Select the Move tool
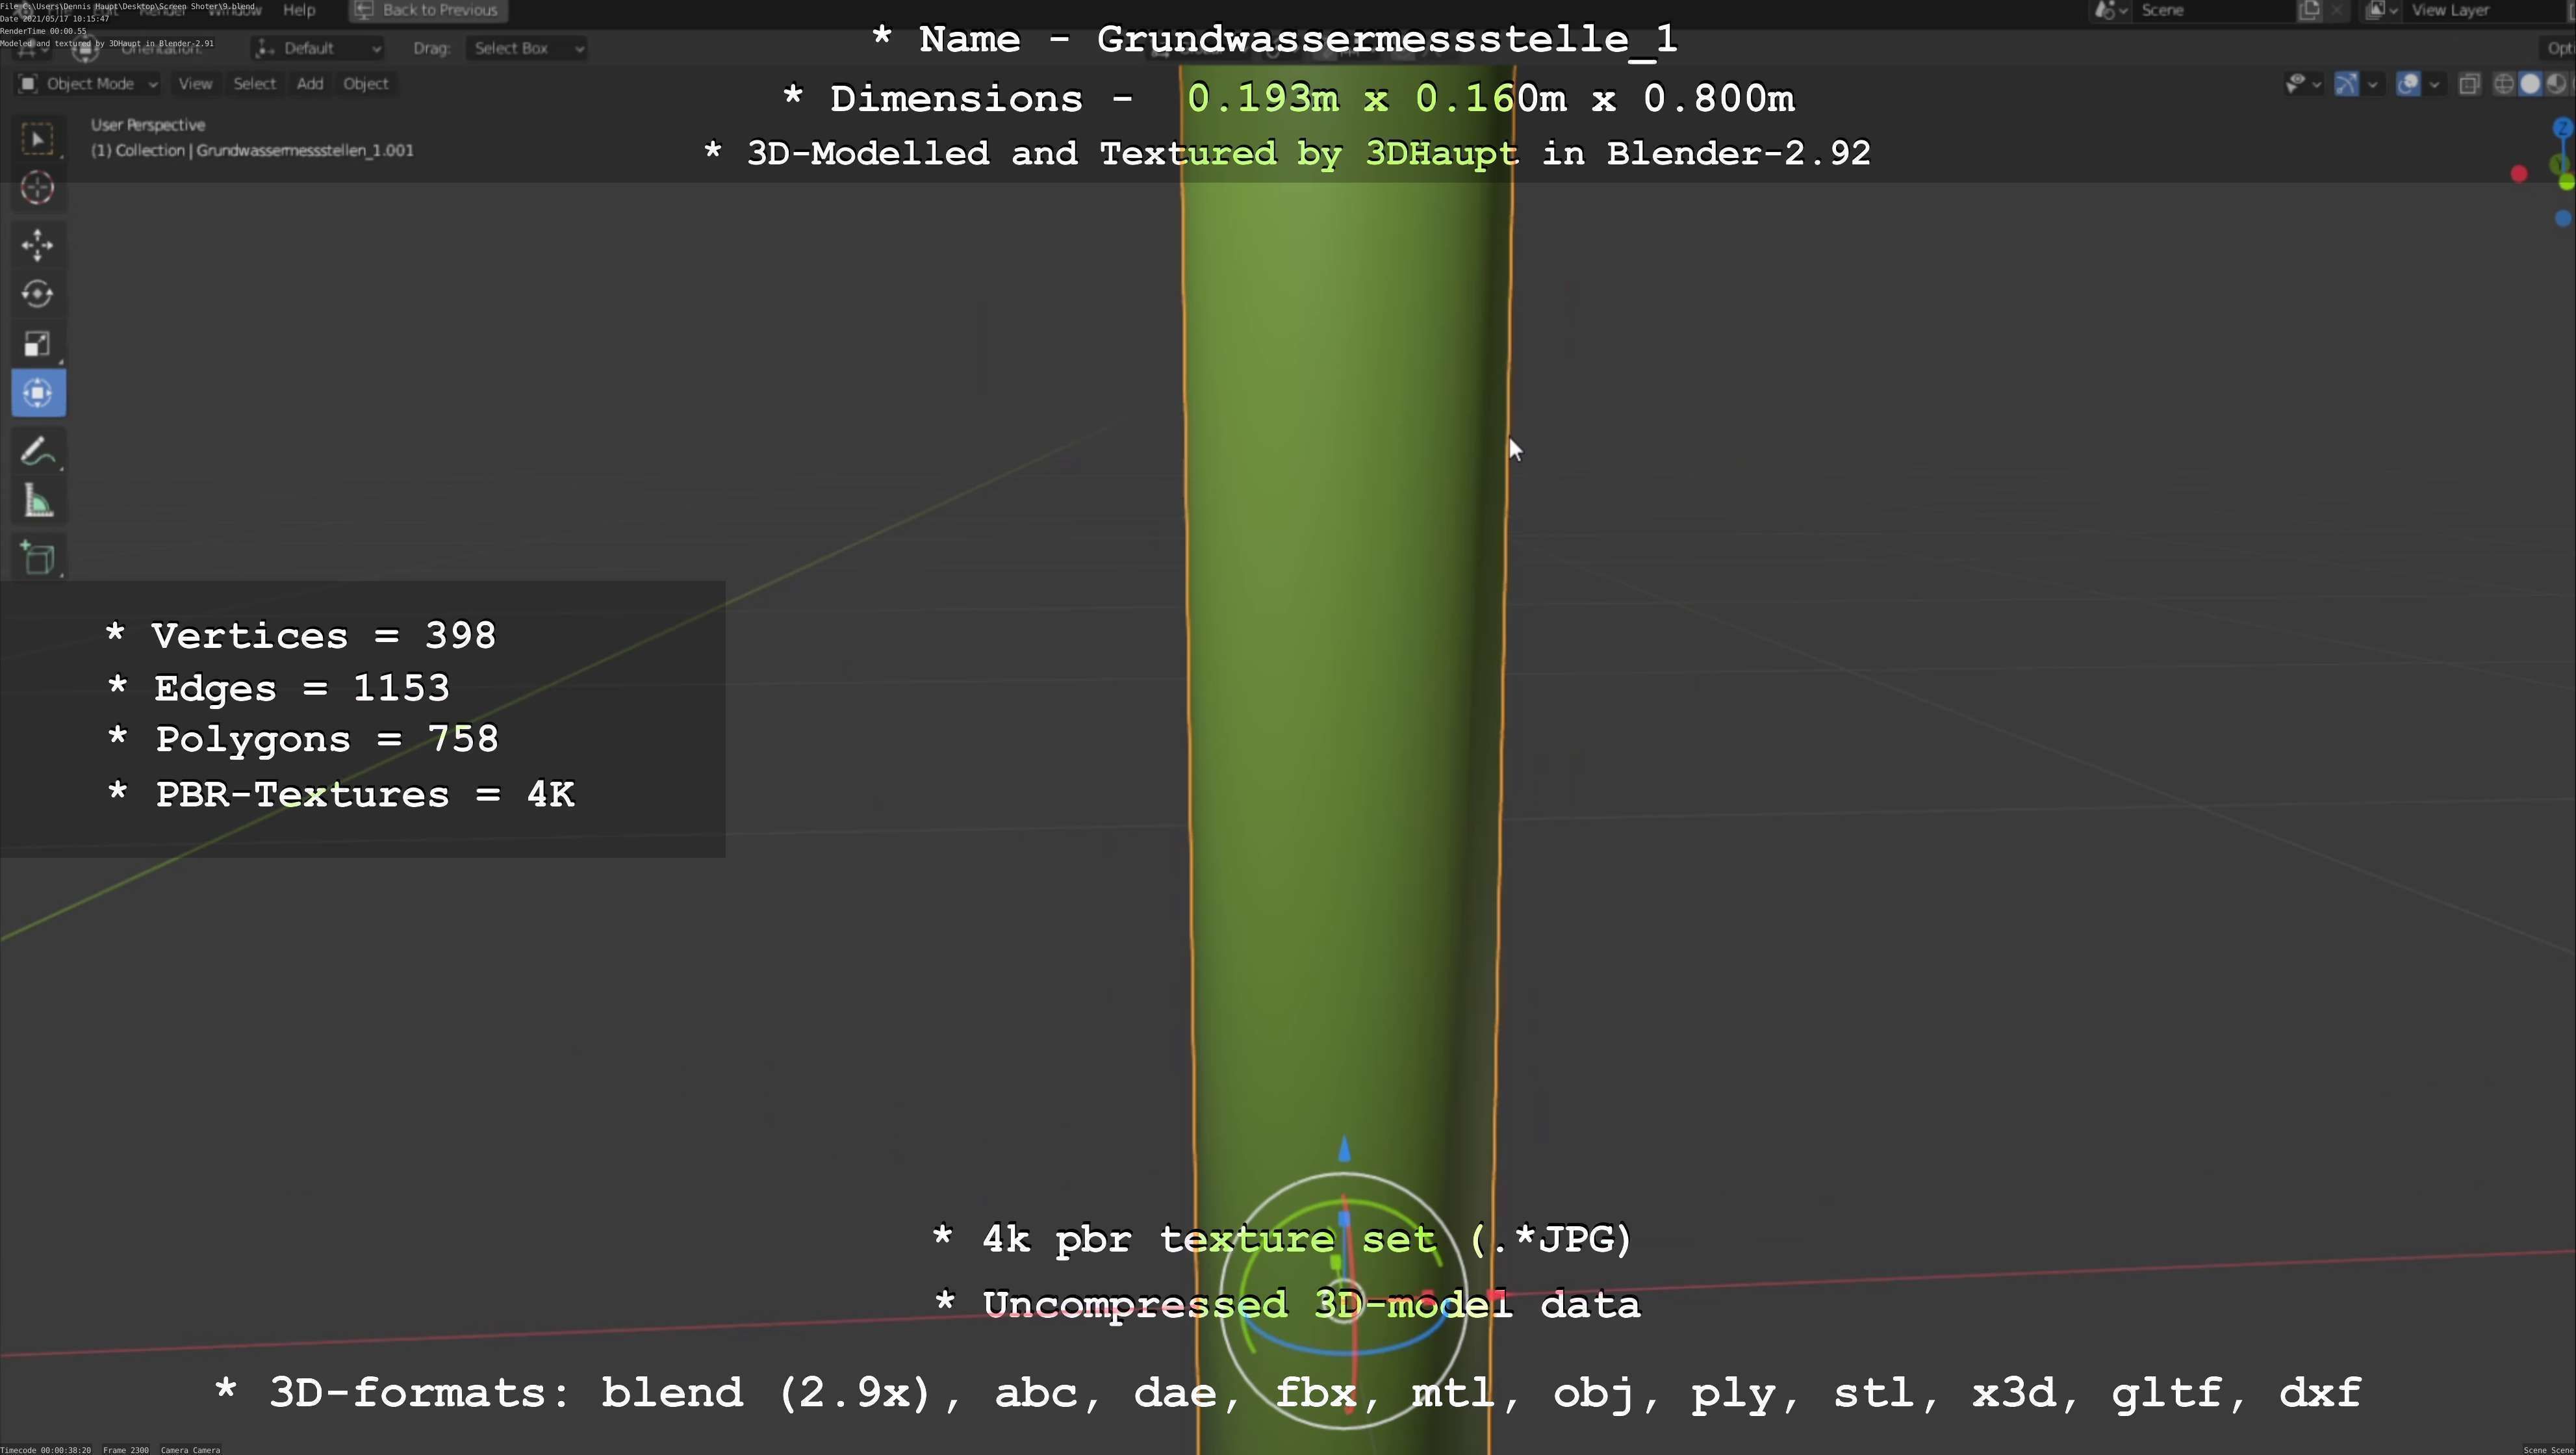 click(x=38, y=245)
